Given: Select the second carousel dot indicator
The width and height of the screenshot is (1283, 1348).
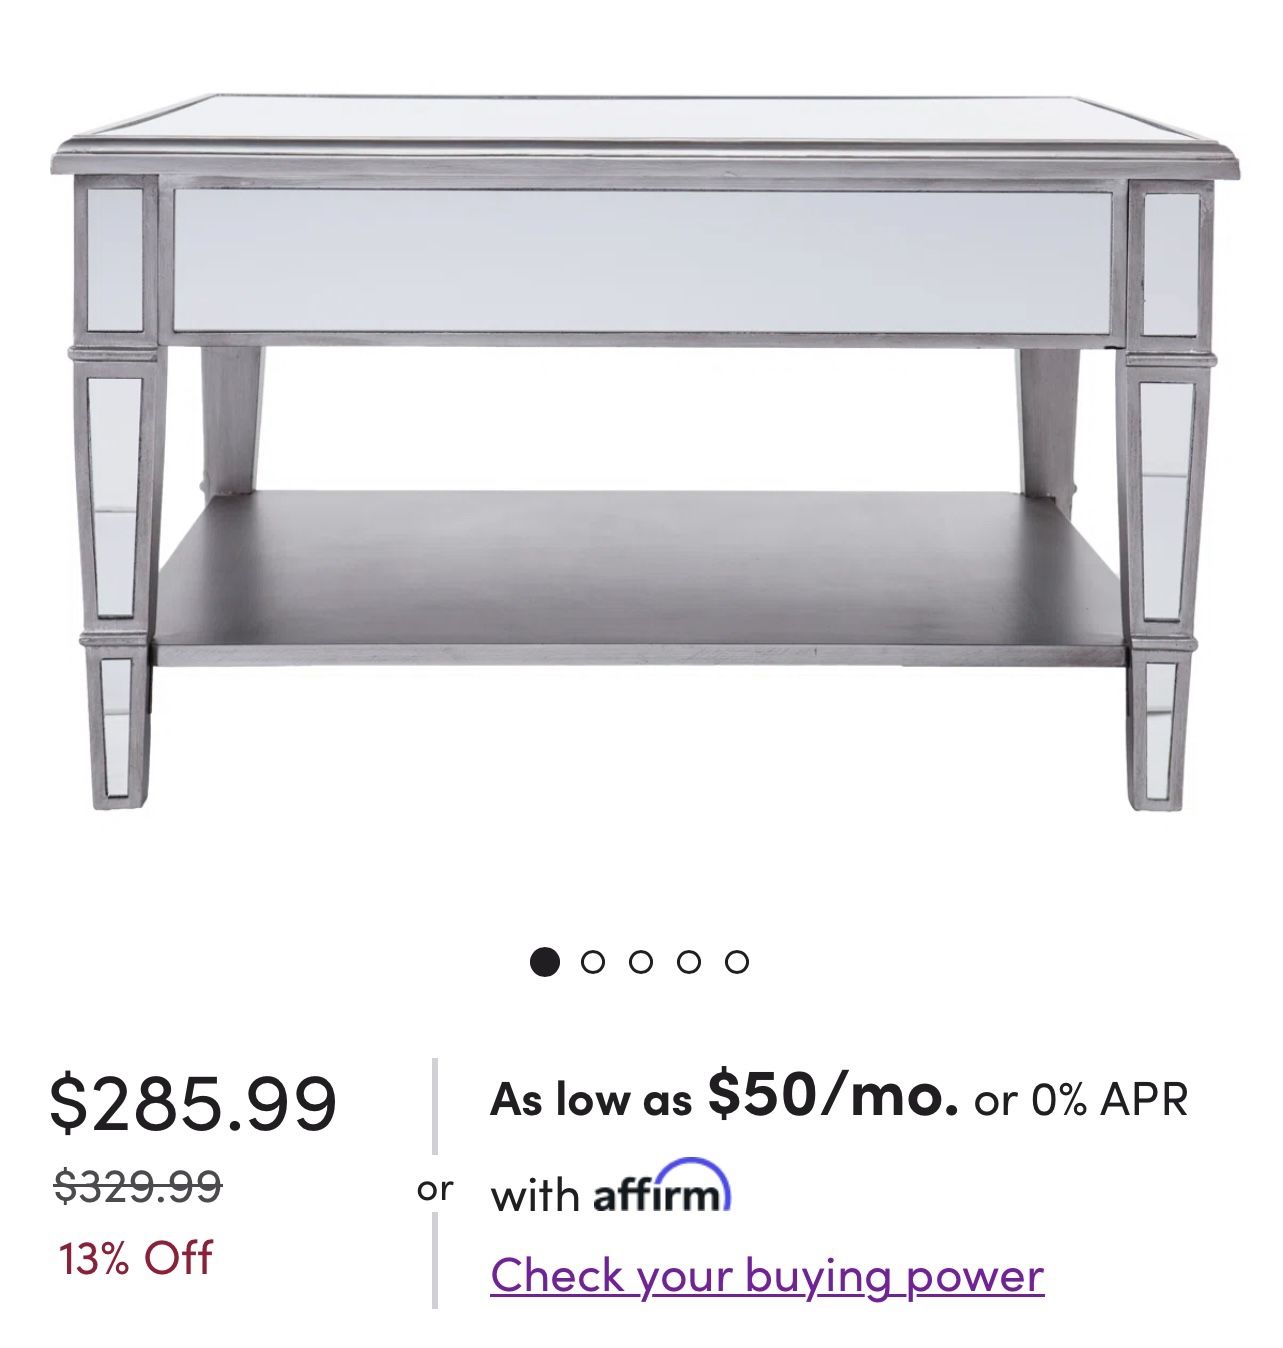Looking at the screenshot, I should pos(594,963).
